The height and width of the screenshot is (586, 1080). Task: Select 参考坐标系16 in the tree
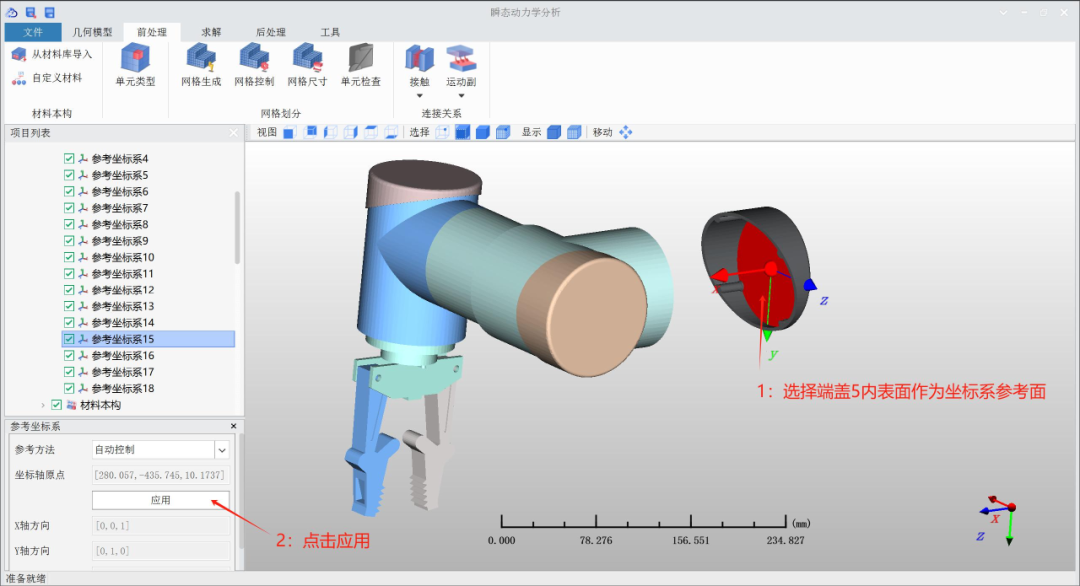click(123, 355)
